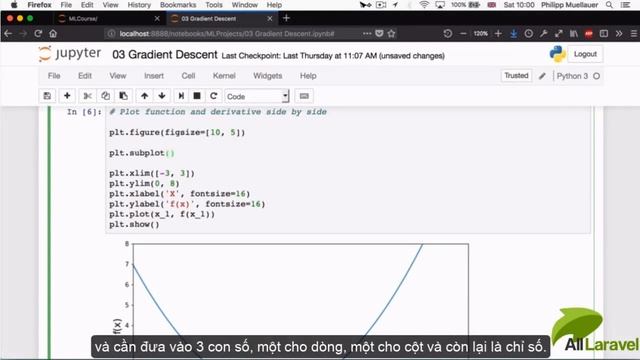Open the command palette keyboard icon
640x360 pixels.
304,96
